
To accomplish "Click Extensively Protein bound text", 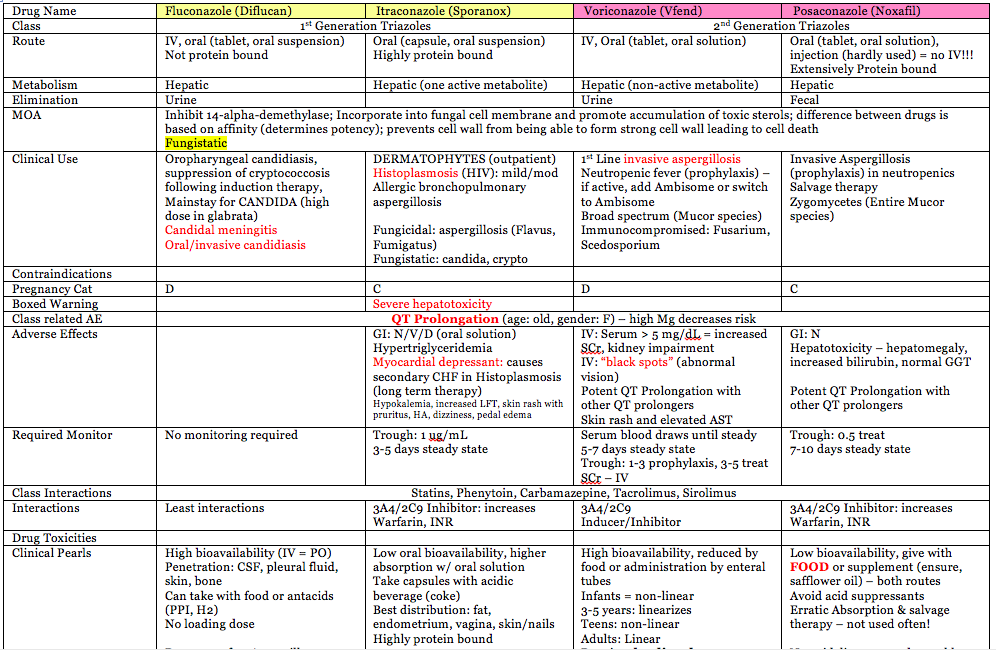I will click(863, 69).
